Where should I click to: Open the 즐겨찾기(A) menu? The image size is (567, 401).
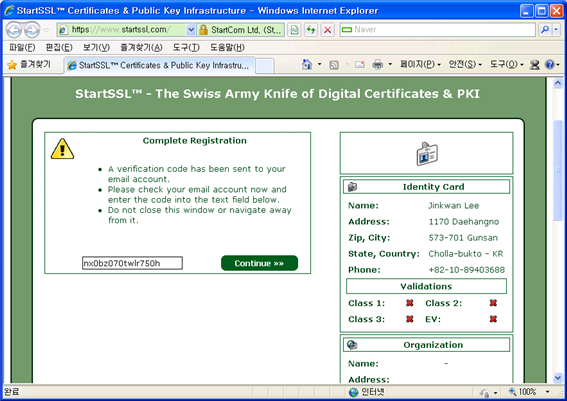tap(141, 47)
